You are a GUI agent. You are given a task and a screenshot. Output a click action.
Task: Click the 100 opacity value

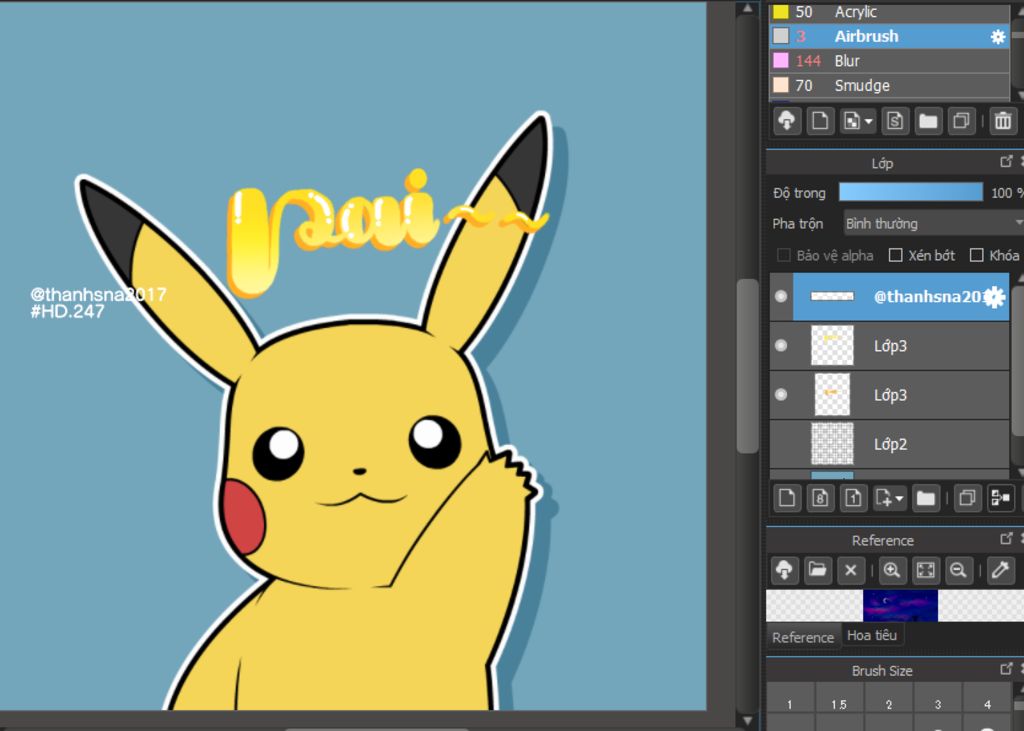click(1001, 193)
